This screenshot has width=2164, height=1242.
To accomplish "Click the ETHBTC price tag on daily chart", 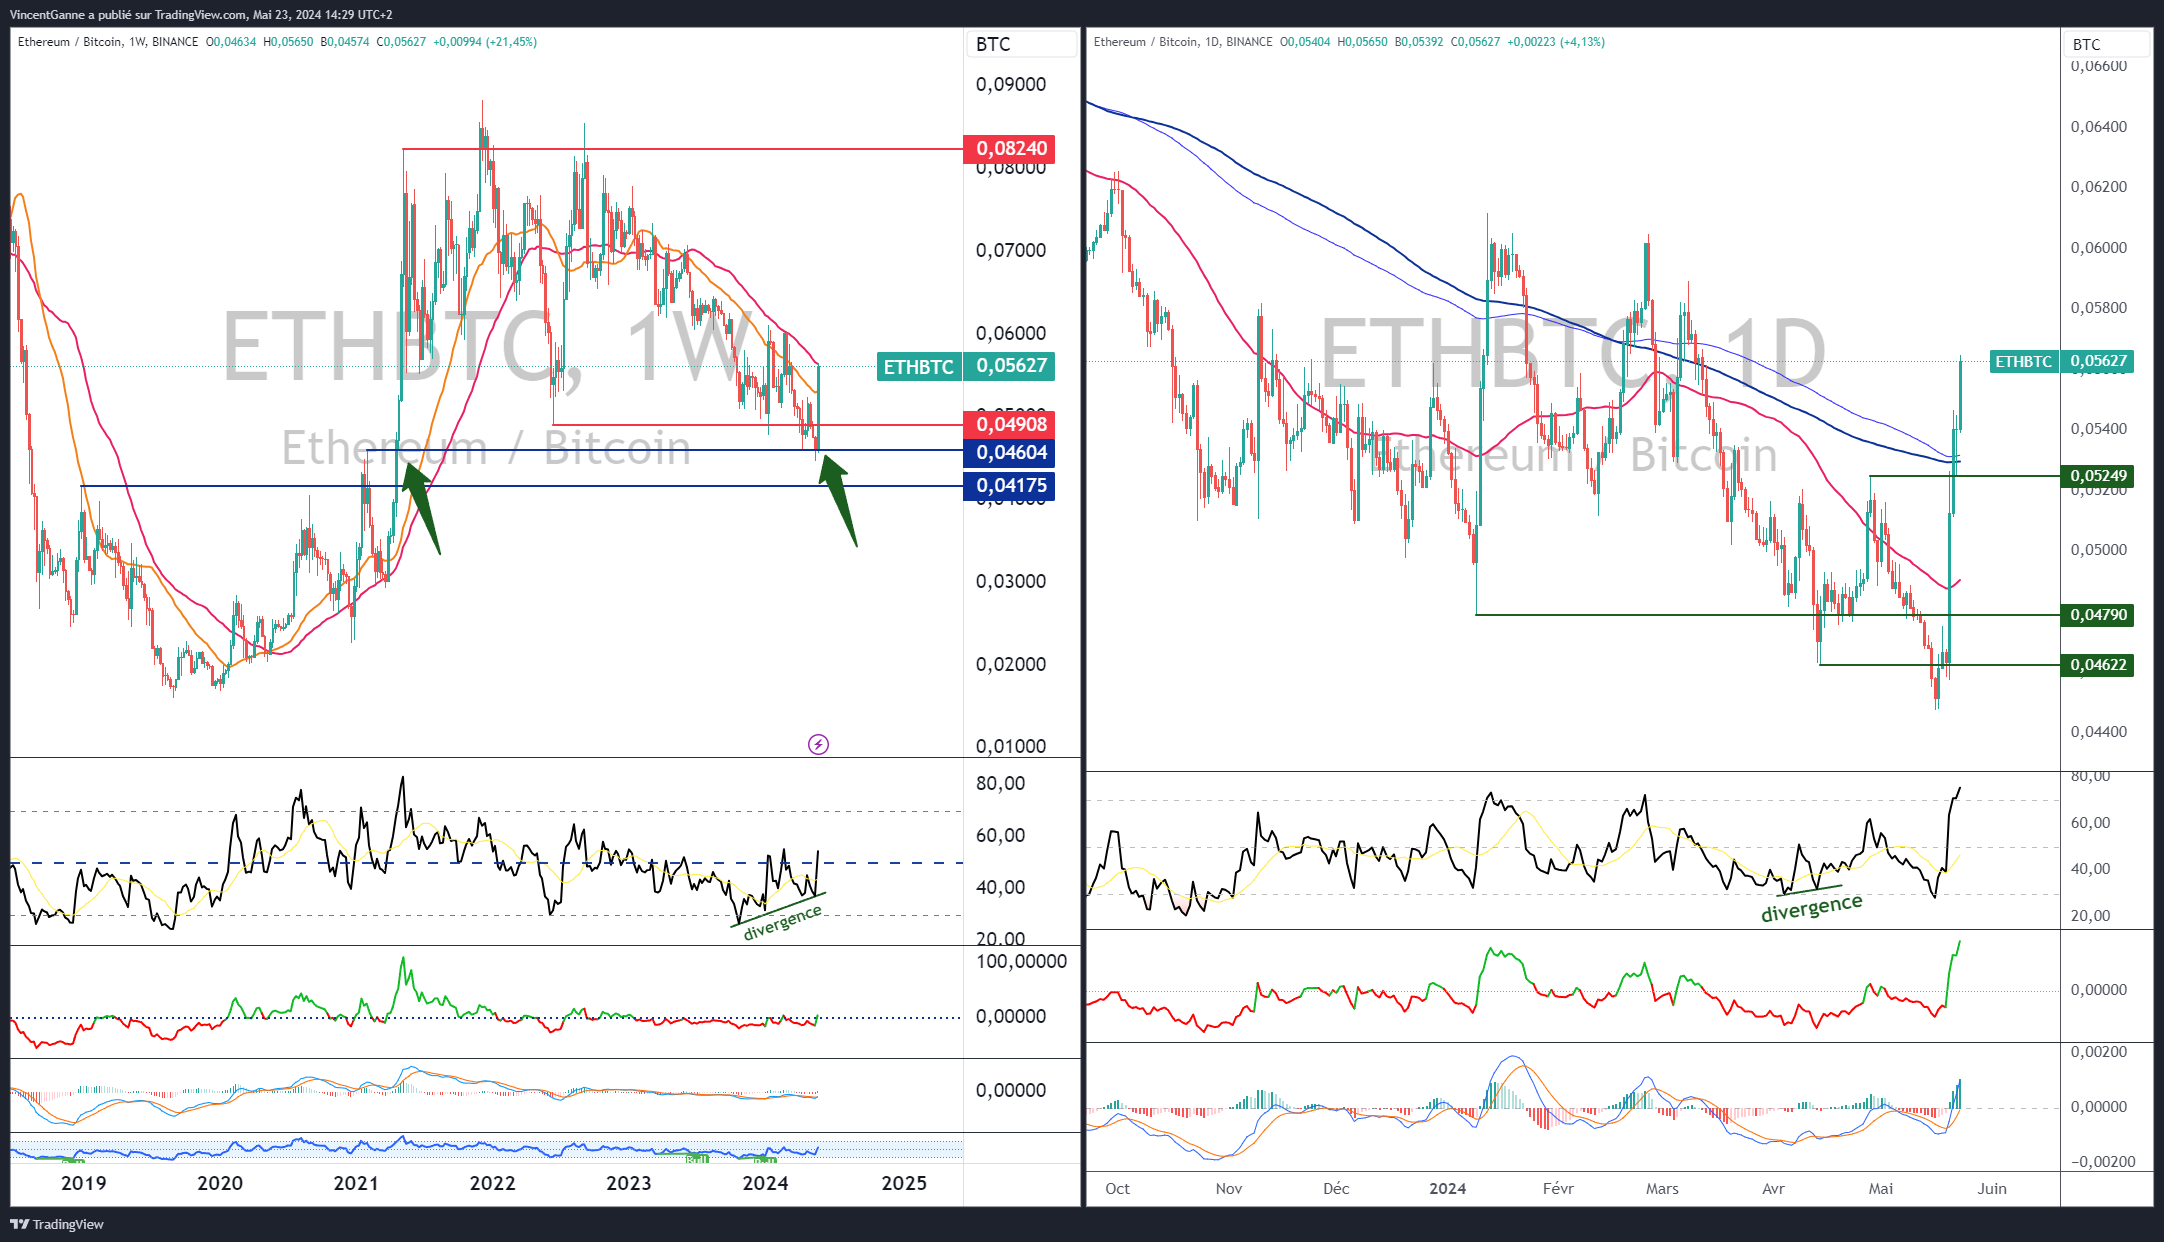I will click(2023, 361).
